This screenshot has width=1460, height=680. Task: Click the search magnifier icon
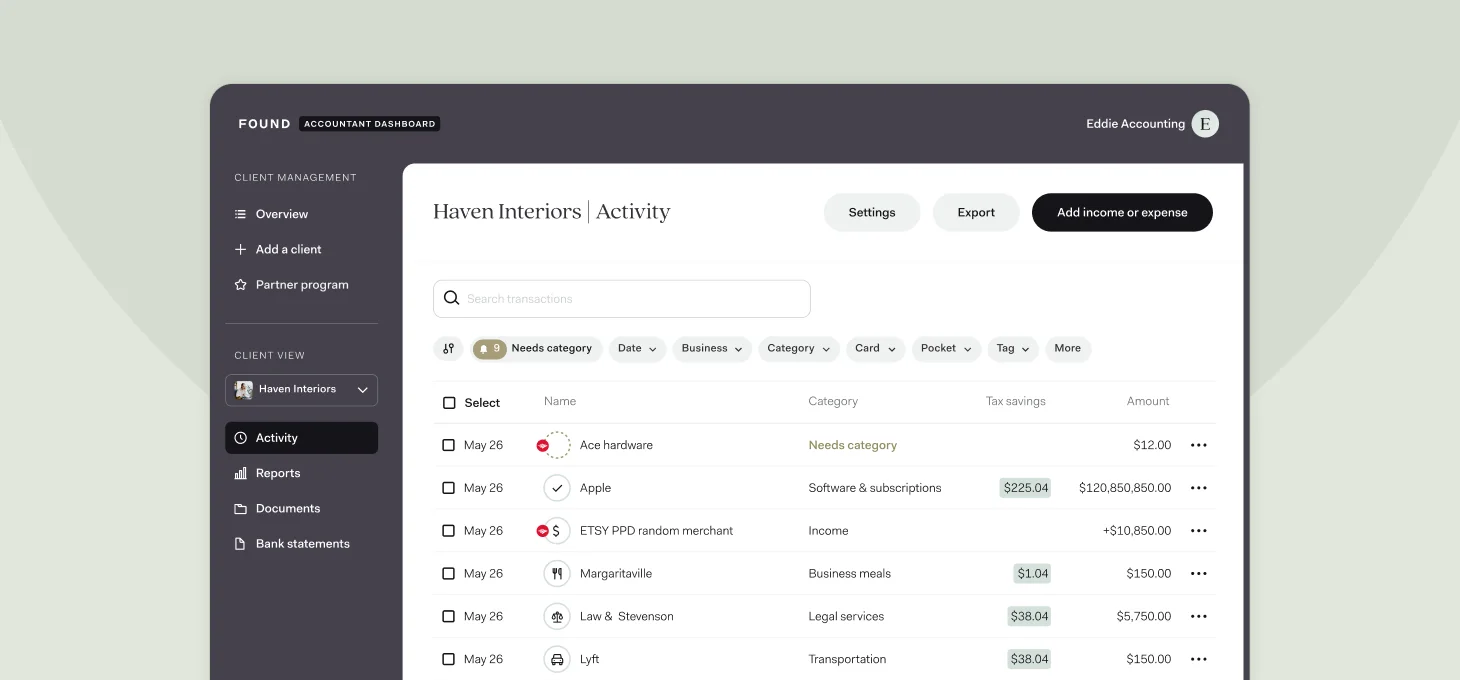451,298
